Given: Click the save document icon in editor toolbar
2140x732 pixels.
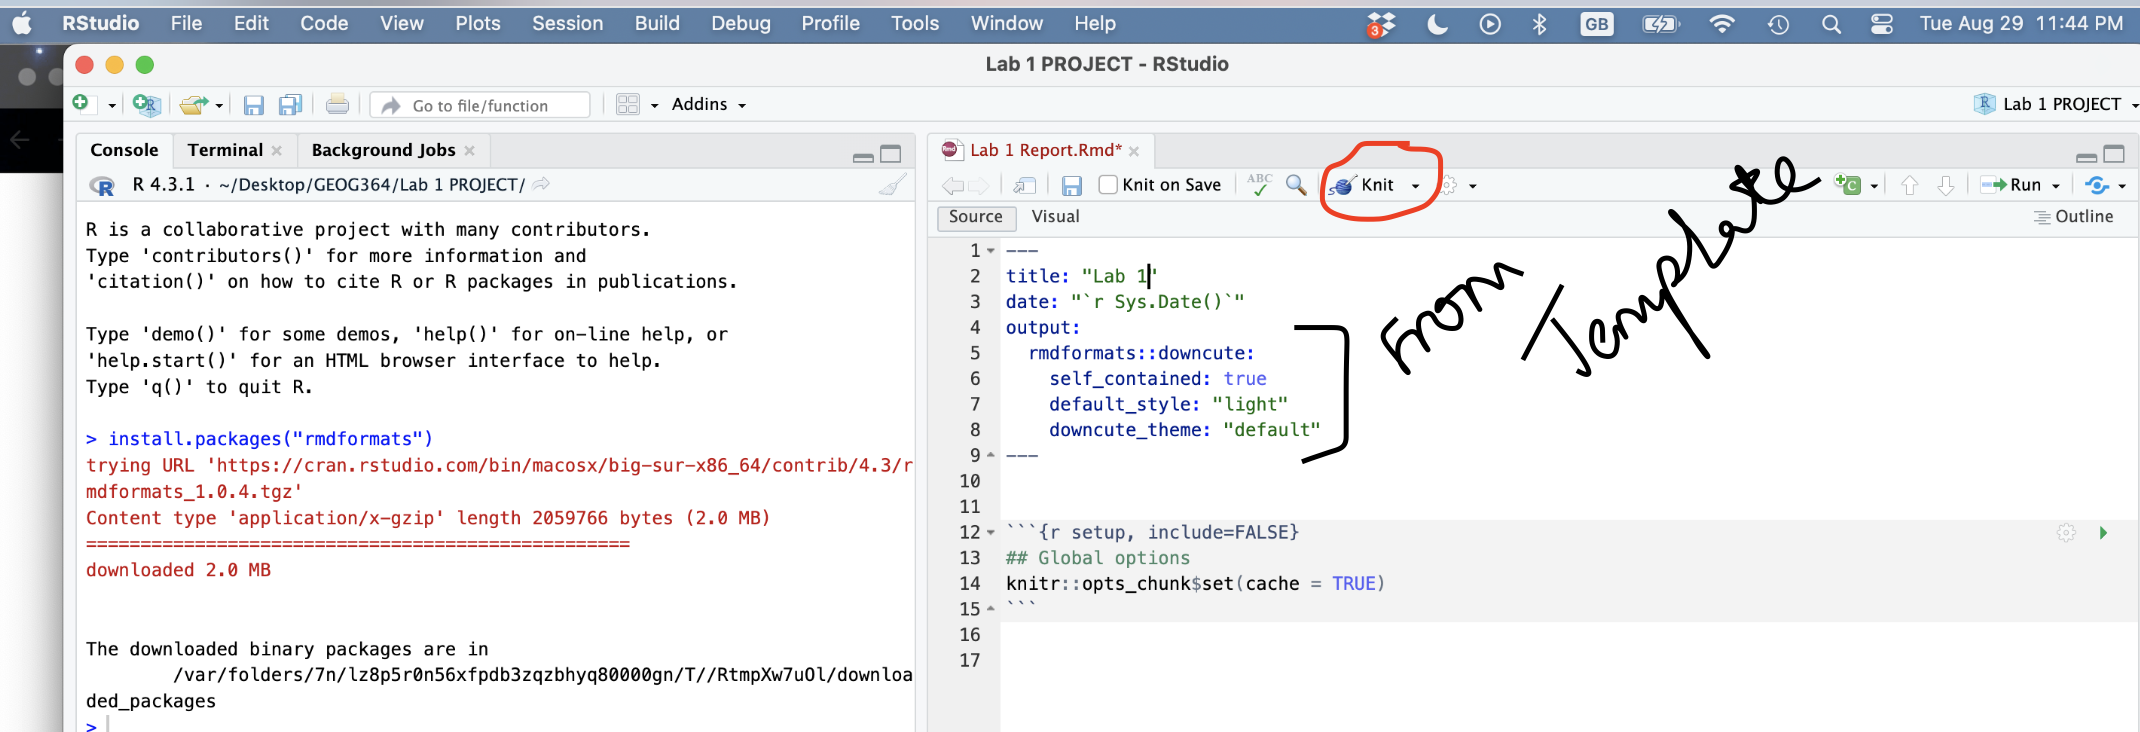Looking at the screenshot, I should [x=1071, y=185].
